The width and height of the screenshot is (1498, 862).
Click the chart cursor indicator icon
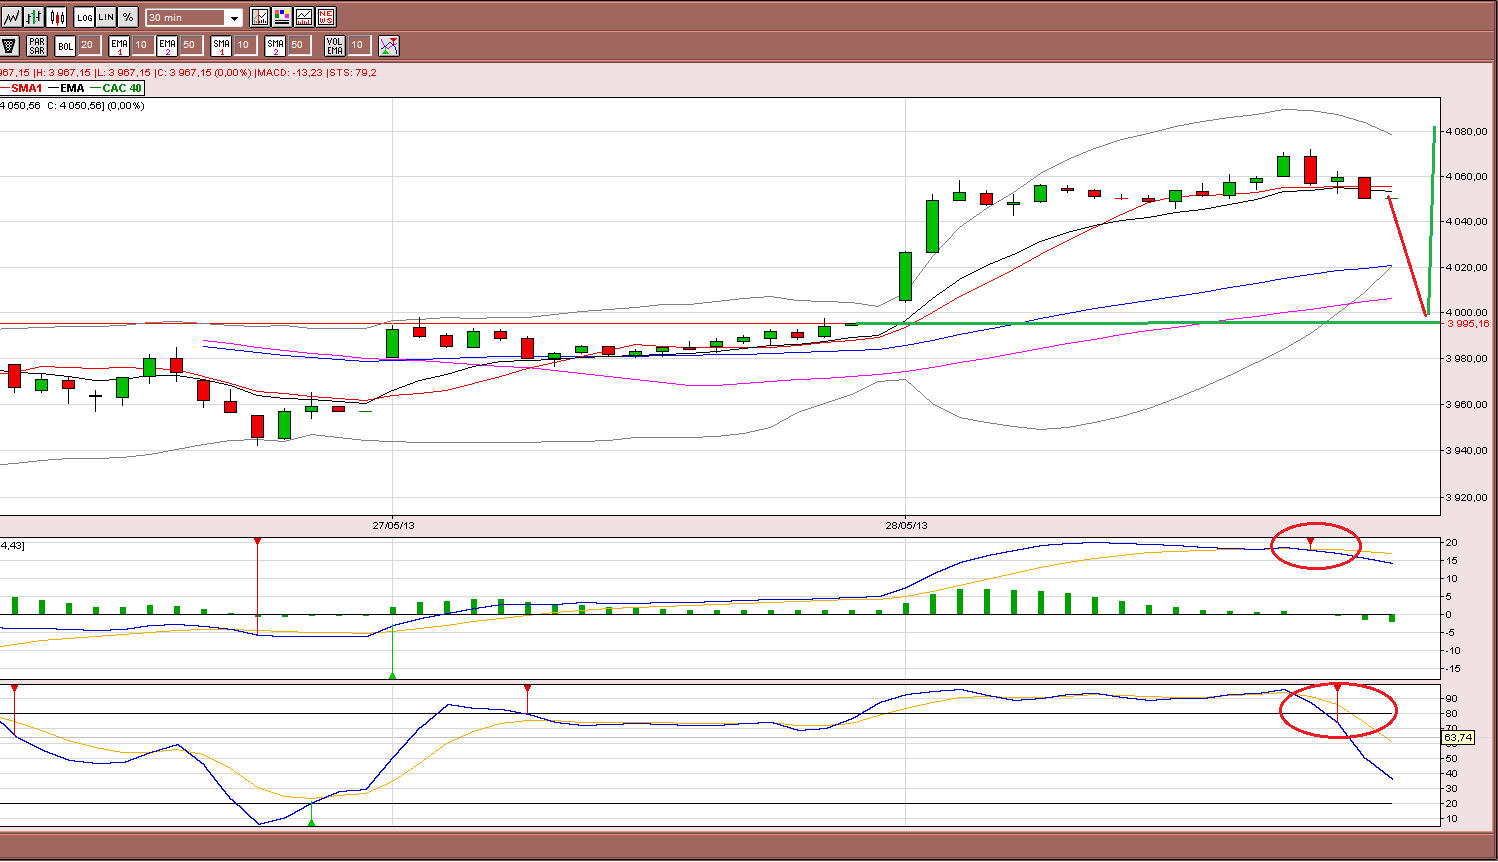coord(260,17)
